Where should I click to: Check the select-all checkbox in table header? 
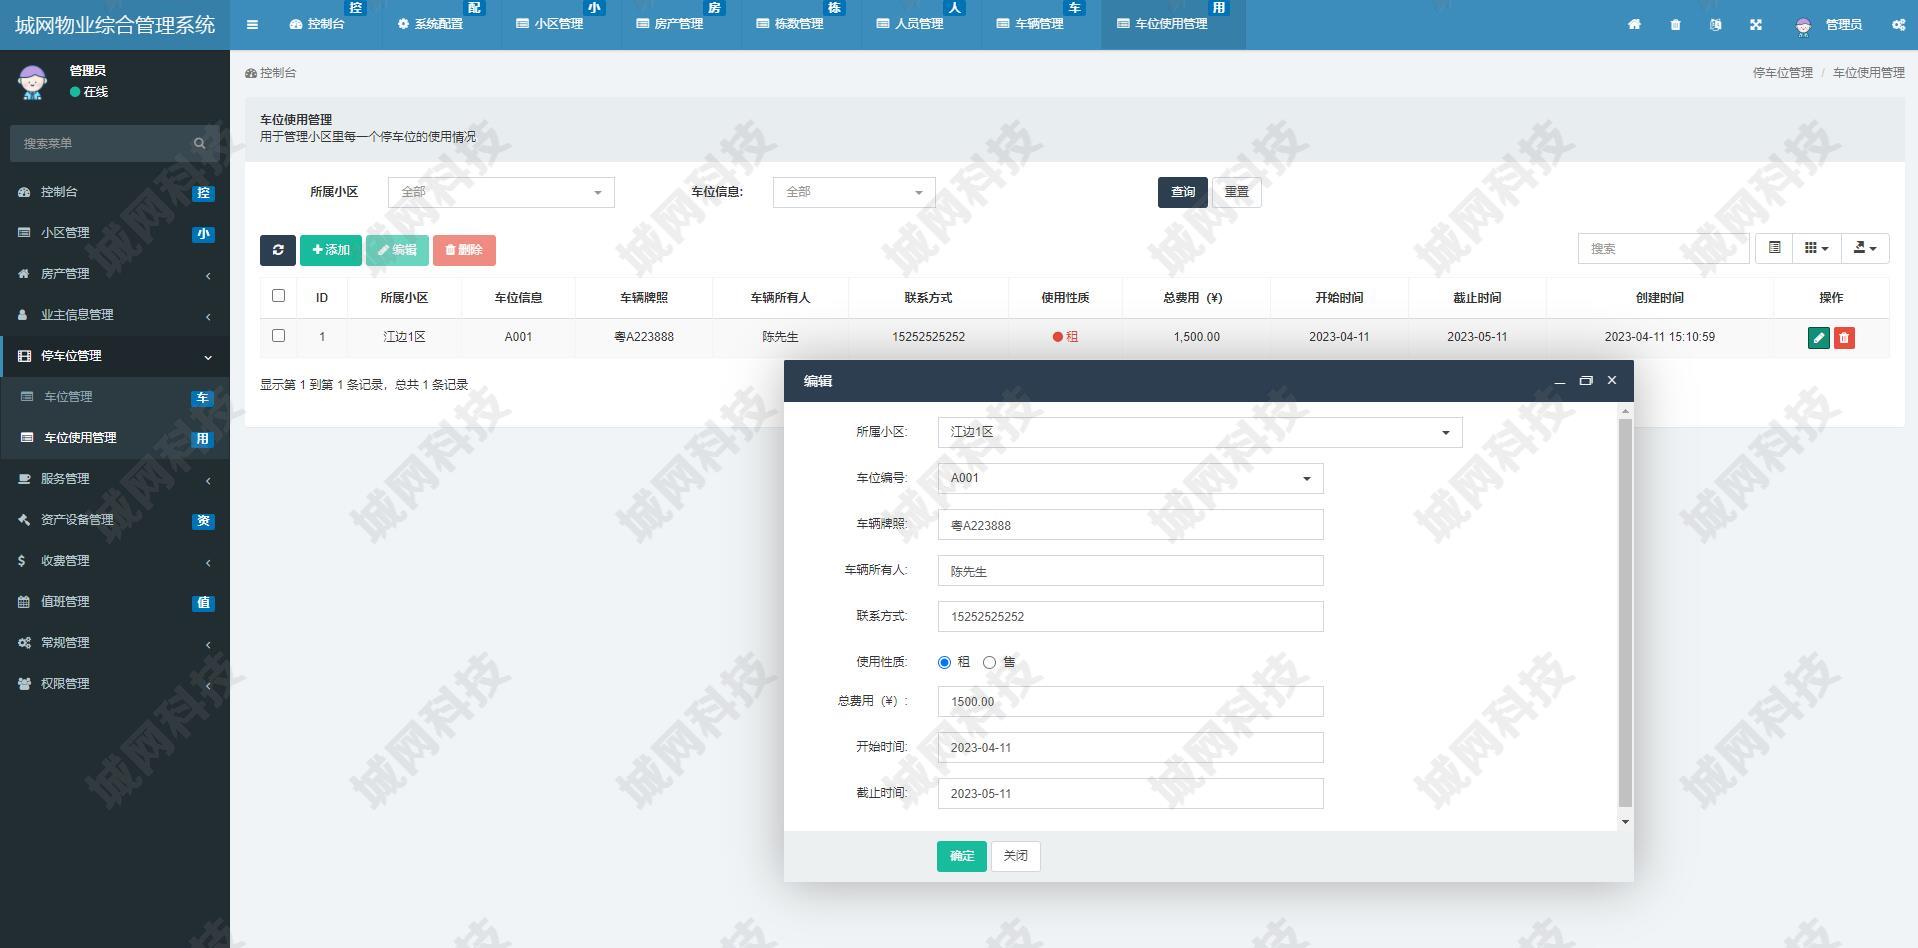pyautogui.click(x=278, y=296)
